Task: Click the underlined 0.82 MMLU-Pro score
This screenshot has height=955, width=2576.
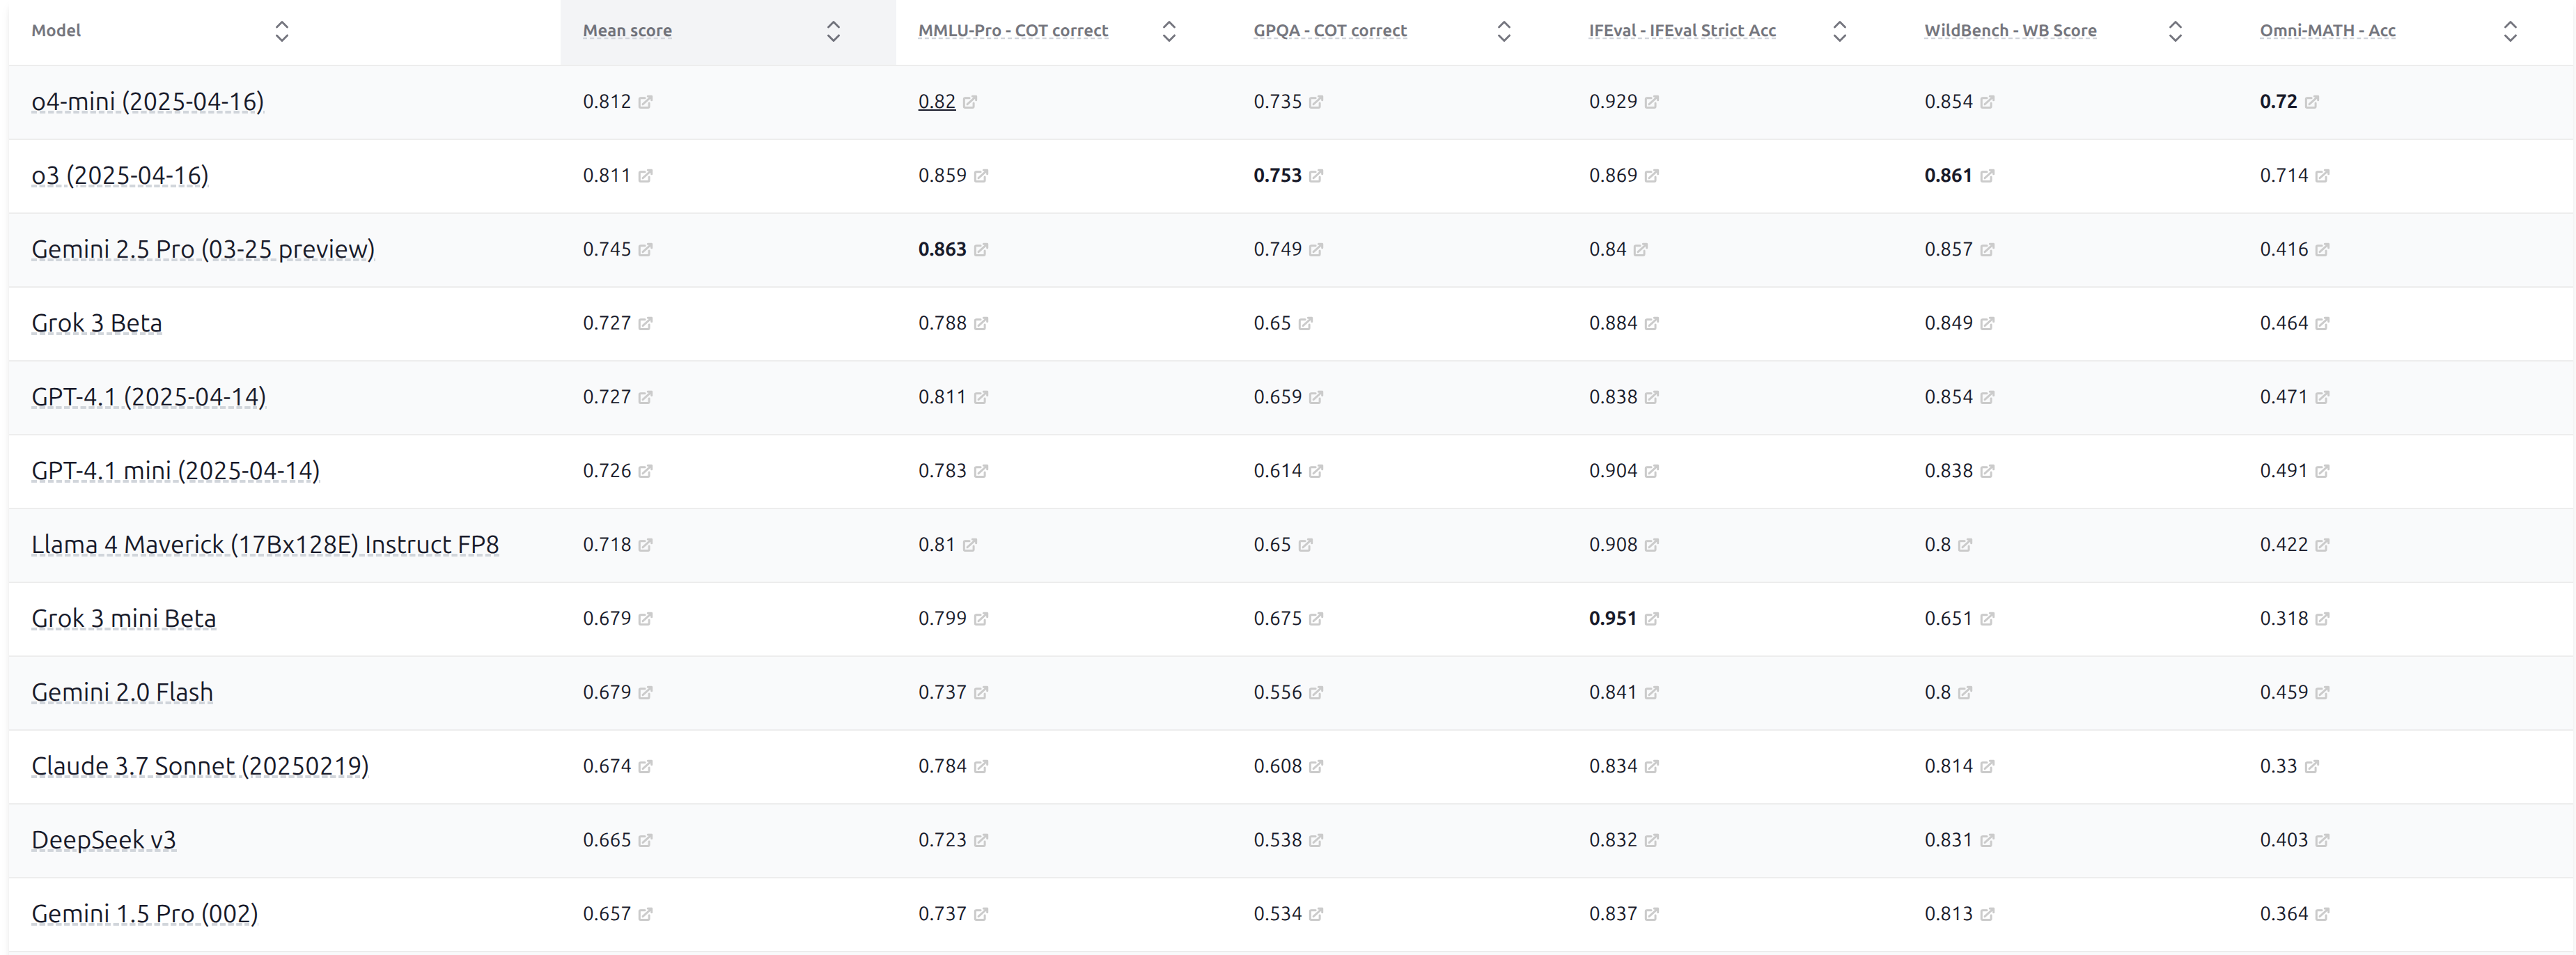Action: coord(936,102)
